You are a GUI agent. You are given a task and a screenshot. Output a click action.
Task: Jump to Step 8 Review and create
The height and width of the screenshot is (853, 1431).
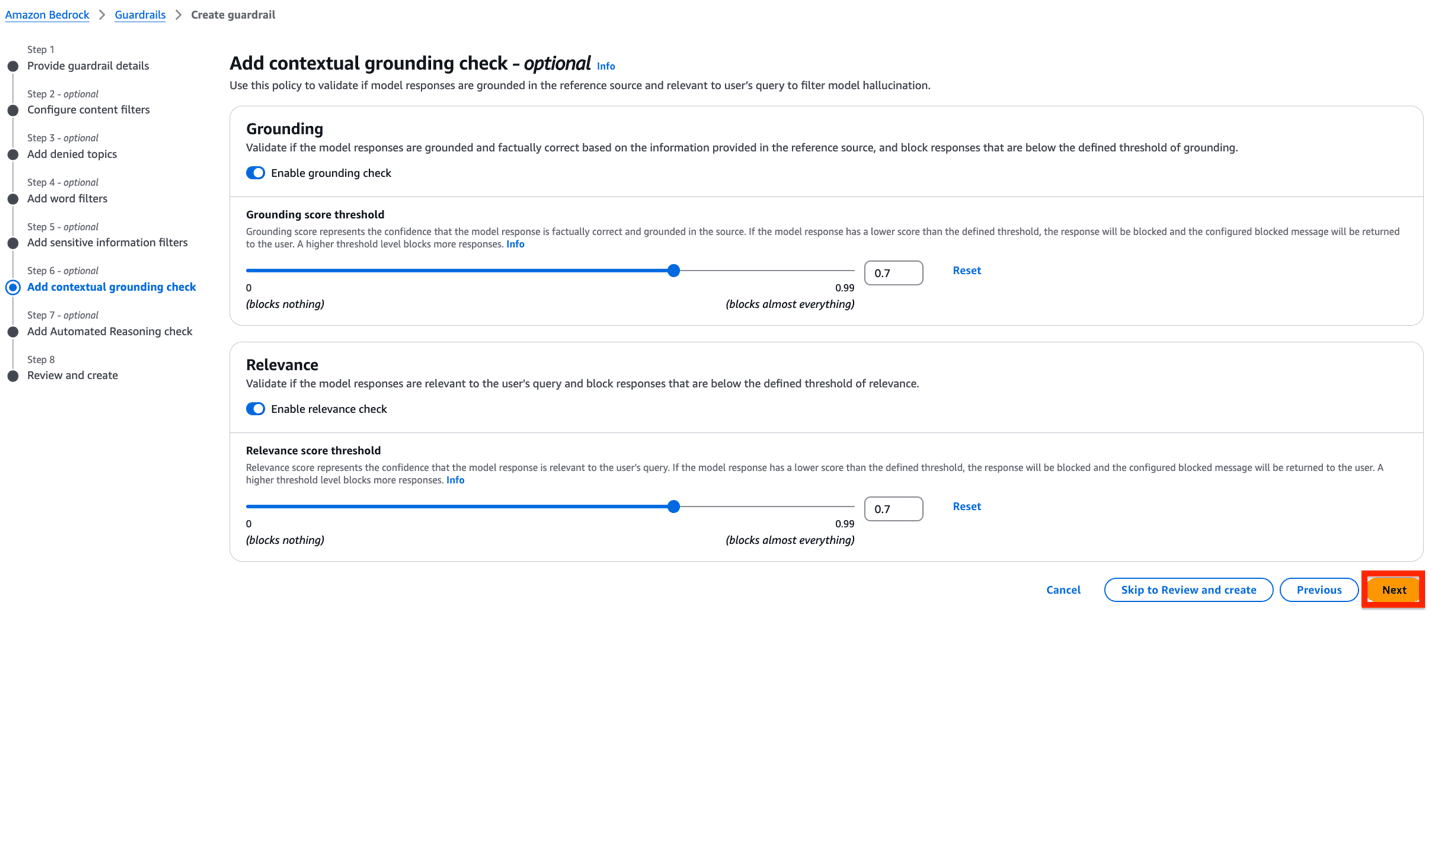click(72, 375)
